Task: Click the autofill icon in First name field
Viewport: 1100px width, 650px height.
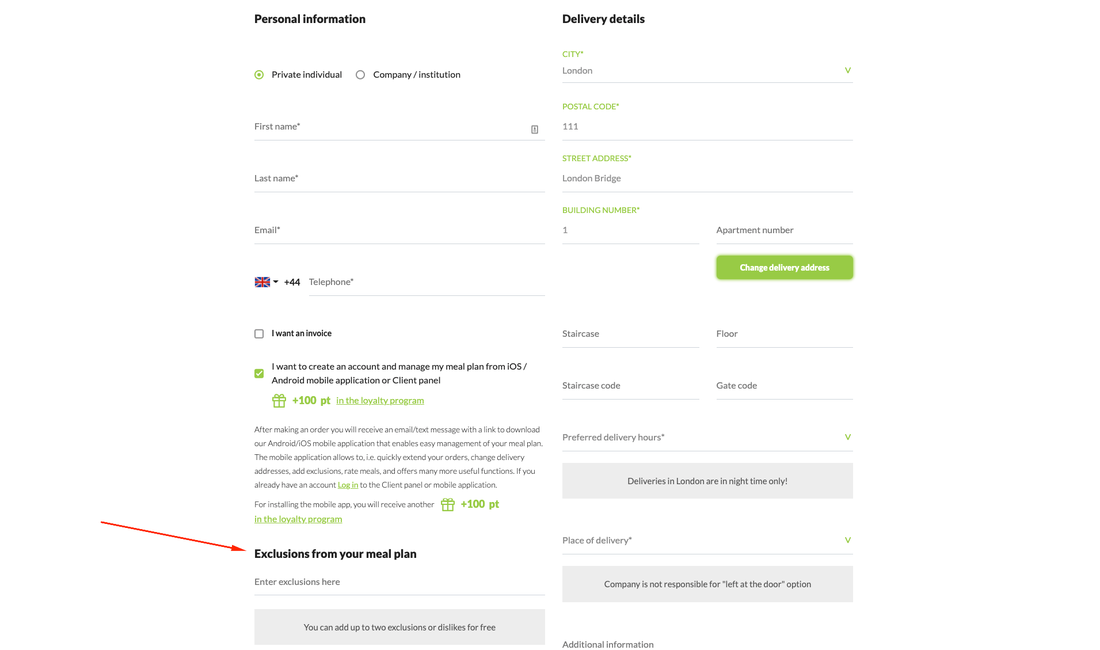Action: (x=535, y=129)
